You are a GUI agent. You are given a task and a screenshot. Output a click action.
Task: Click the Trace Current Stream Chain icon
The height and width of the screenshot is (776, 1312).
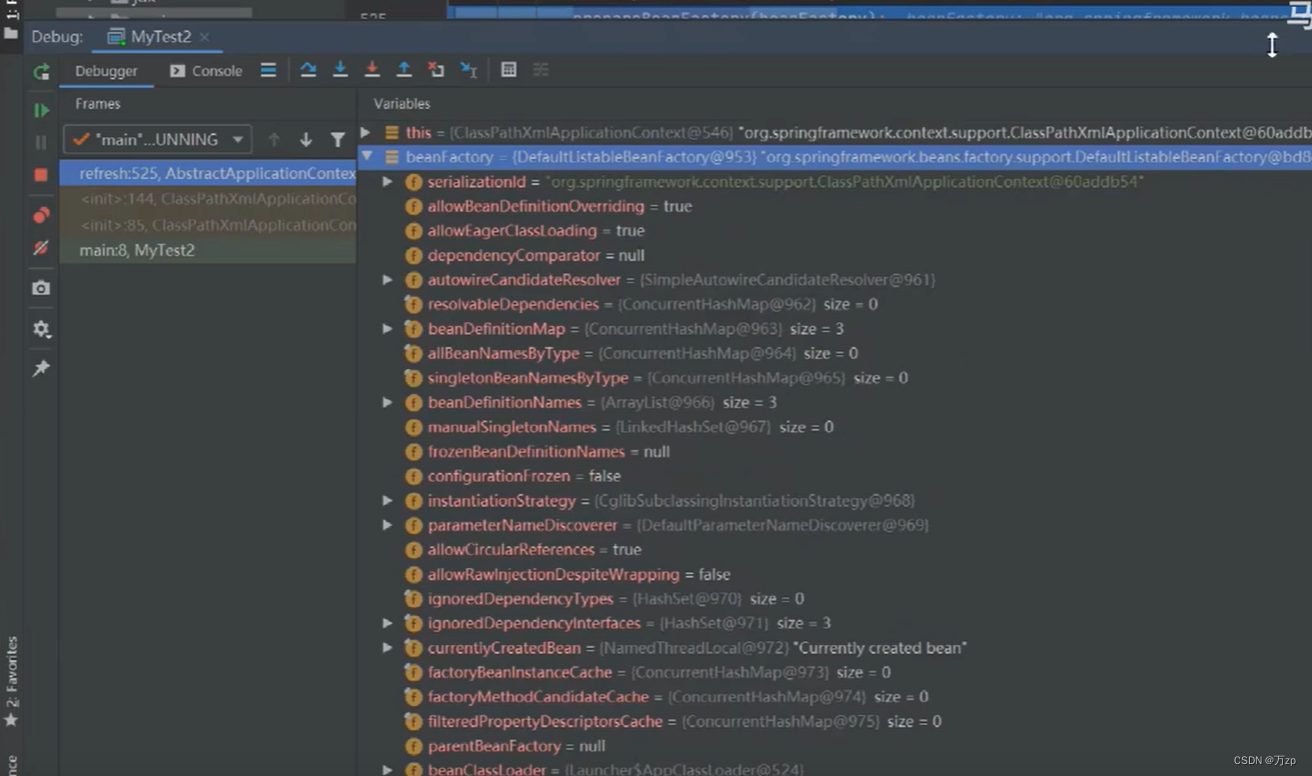pos(541,70)
